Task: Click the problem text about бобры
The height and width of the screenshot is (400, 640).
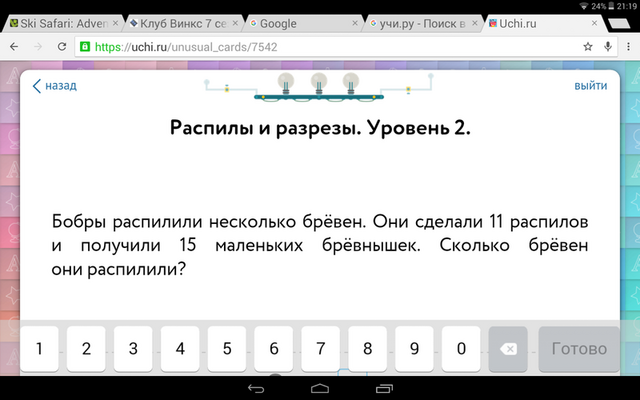Action: (x=320, y=245)
